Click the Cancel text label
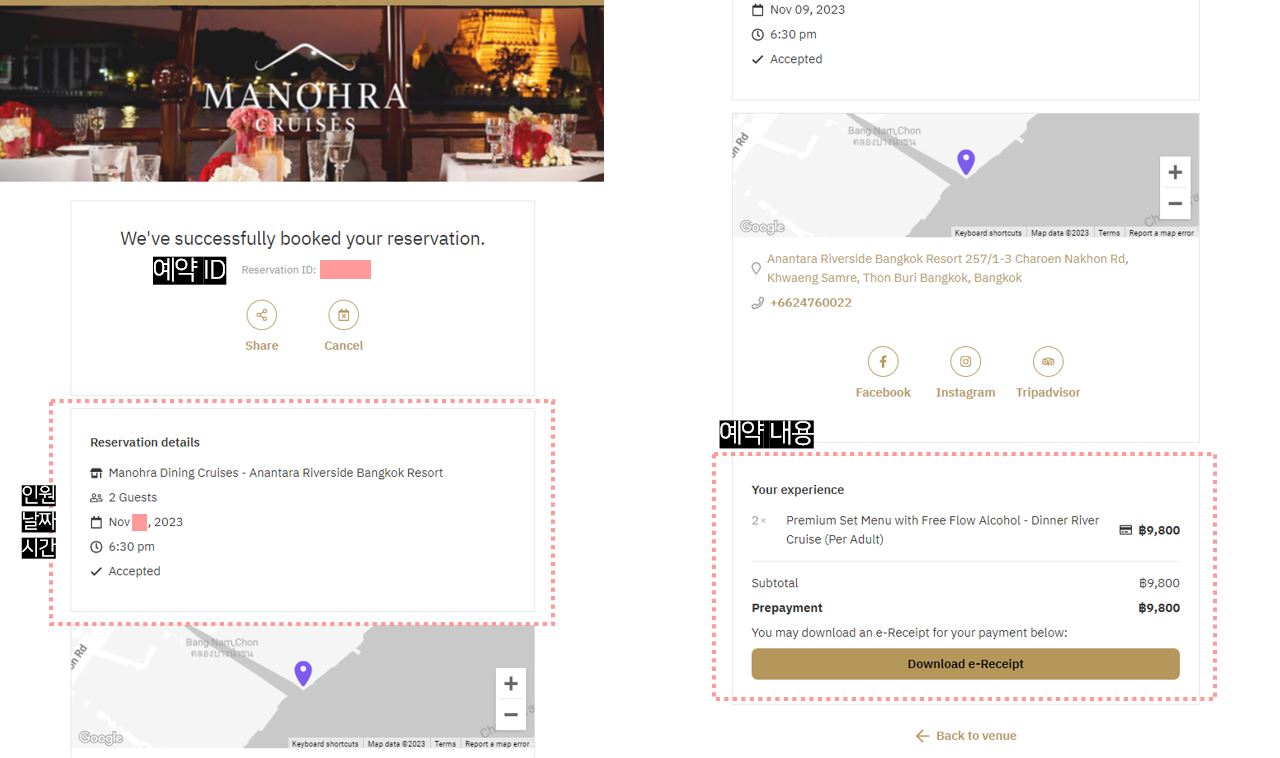The width and height of the screenshot is (1280, 758). click(343, 346)
